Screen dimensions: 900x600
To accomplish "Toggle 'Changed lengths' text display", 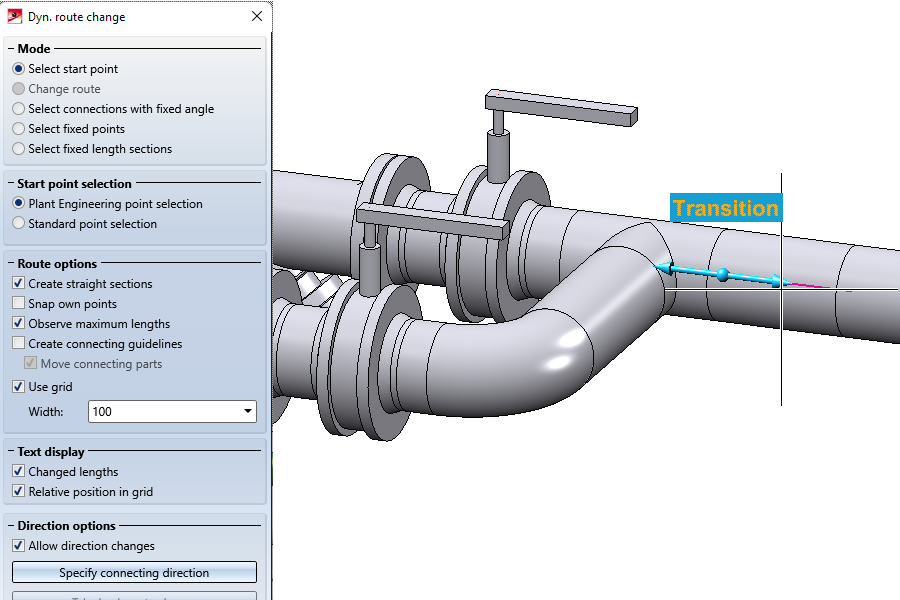I will (18, 471).
